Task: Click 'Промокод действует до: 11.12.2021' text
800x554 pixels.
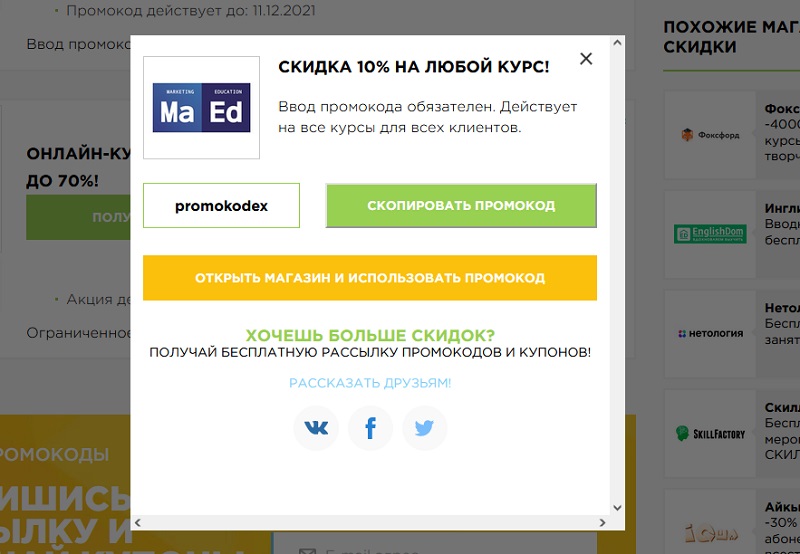Action: (x=191, y=11)
